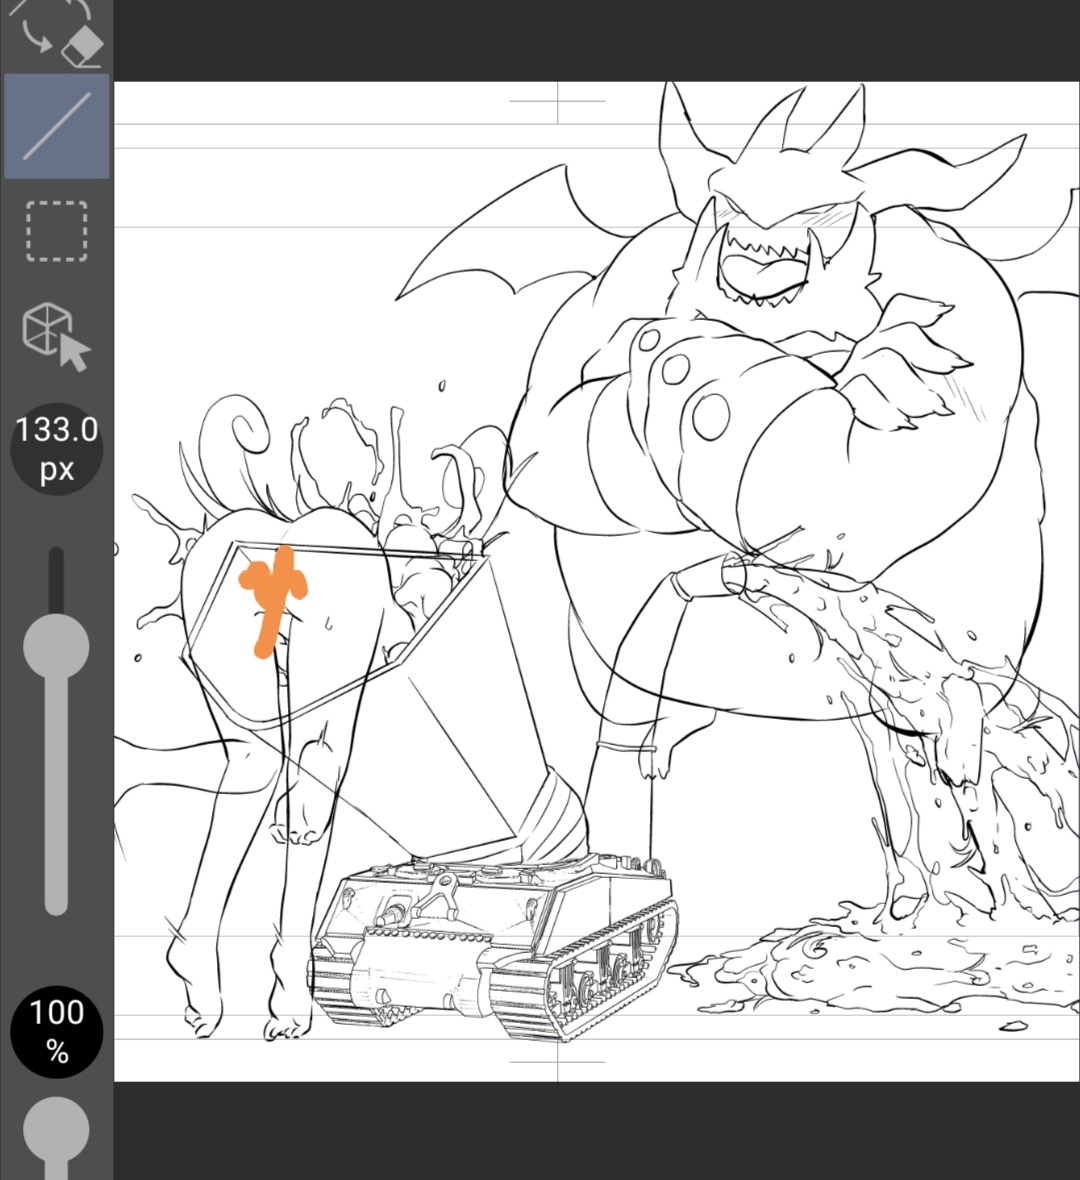
Task: Select the highlighted straight Line tool
Action: coord(57,126)
